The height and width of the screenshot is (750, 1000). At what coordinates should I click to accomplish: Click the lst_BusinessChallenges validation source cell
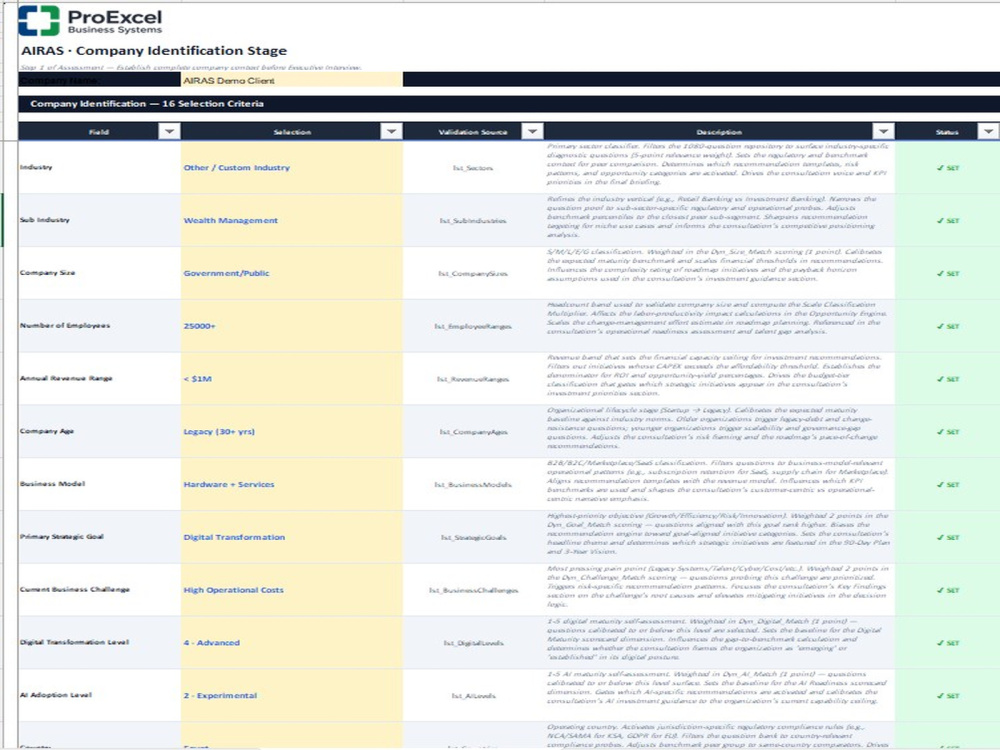point(473,591)
